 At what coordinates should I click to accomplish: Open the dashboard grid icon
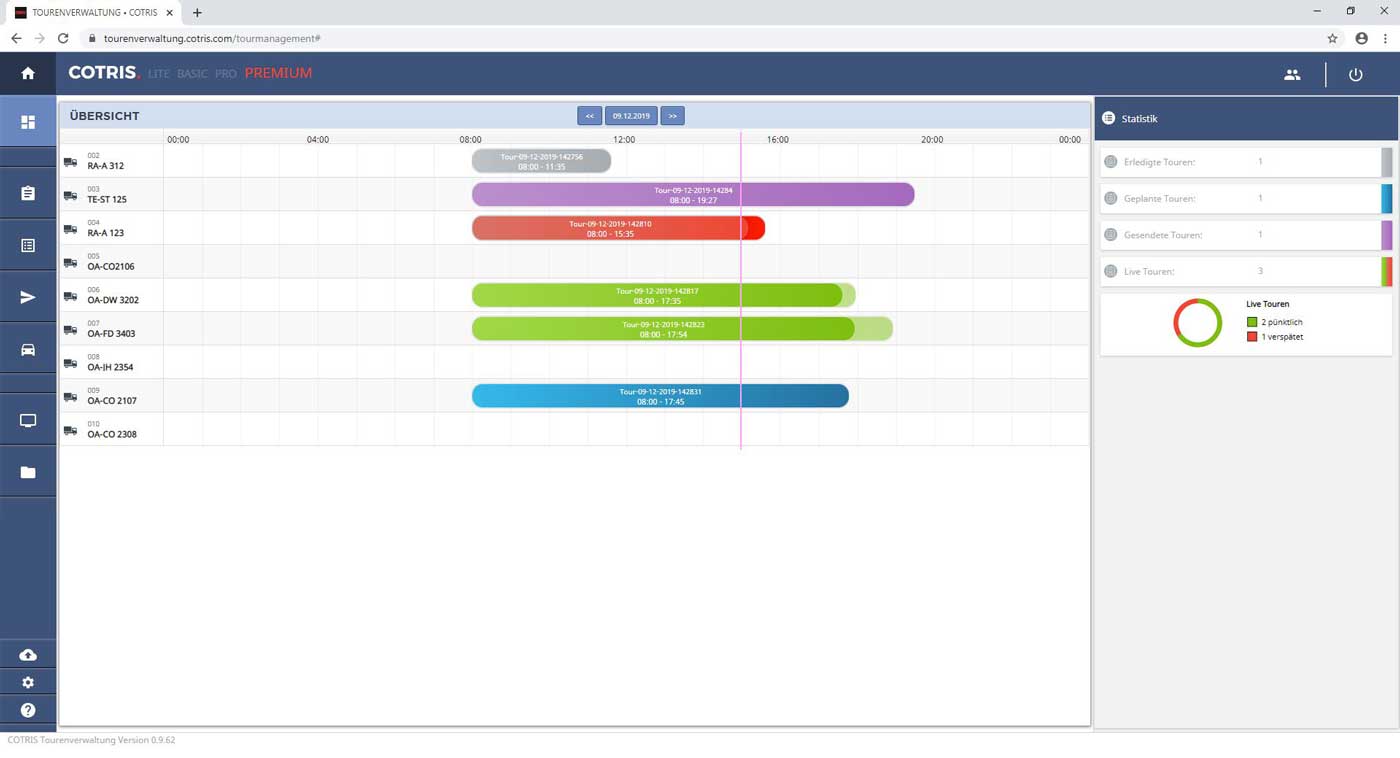(28, 122)
